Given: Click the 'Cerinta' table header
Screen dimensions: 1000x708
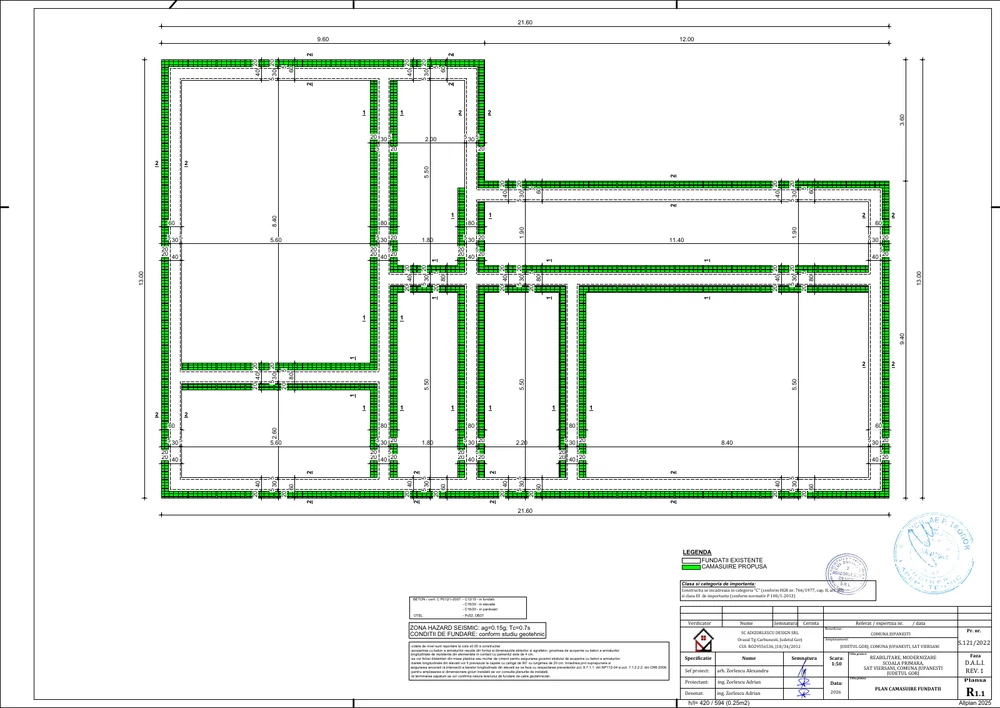Looking at the screenshot, I should [811, 623].
